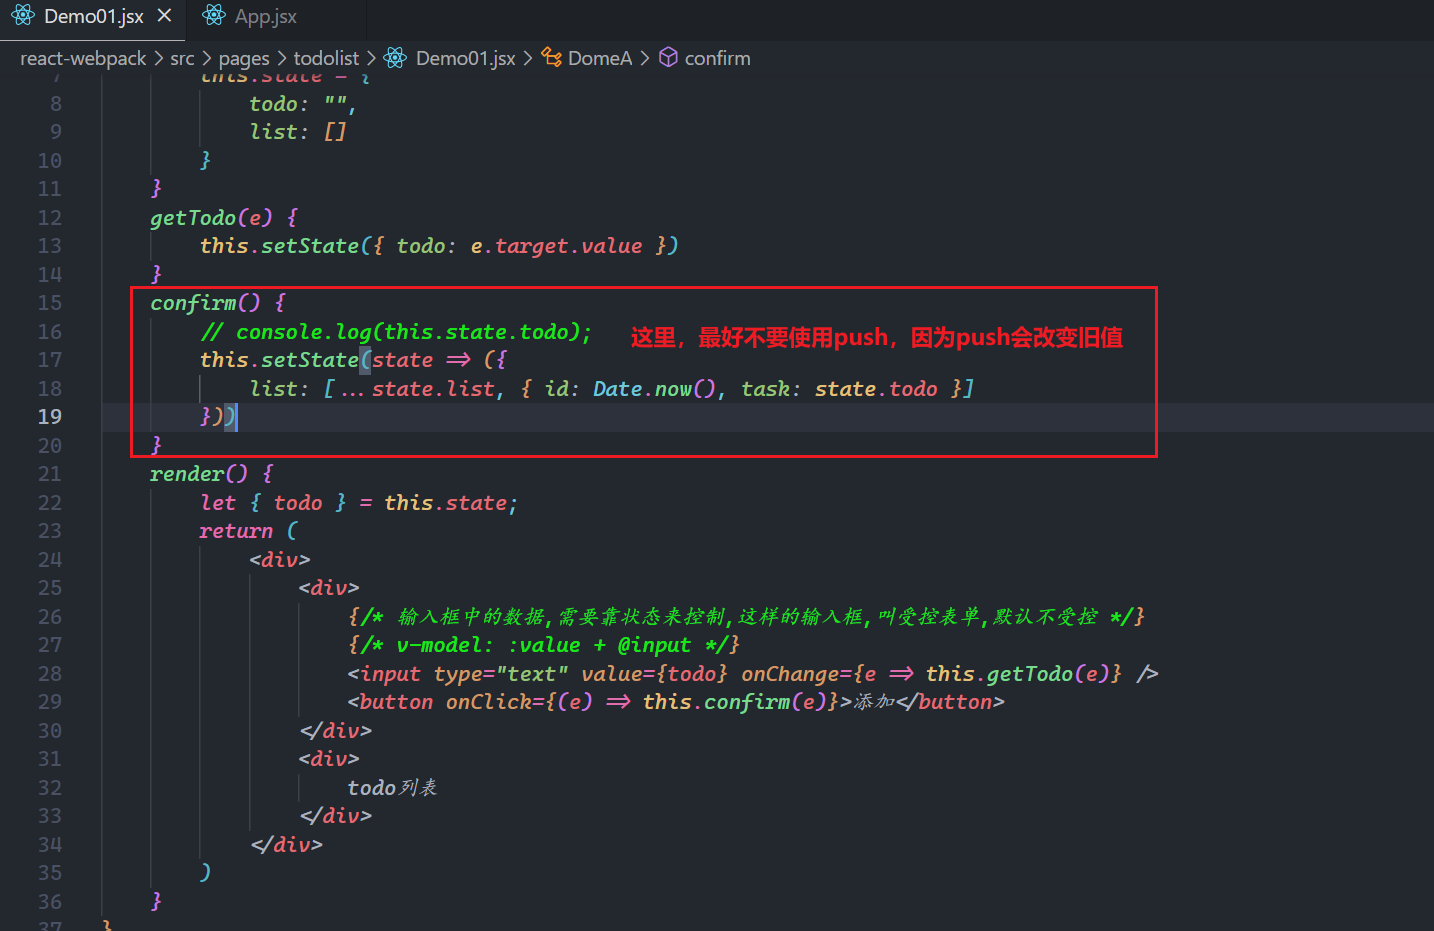Click line number 19 in gutter
1434x931 pixels.
click(50, 417)
